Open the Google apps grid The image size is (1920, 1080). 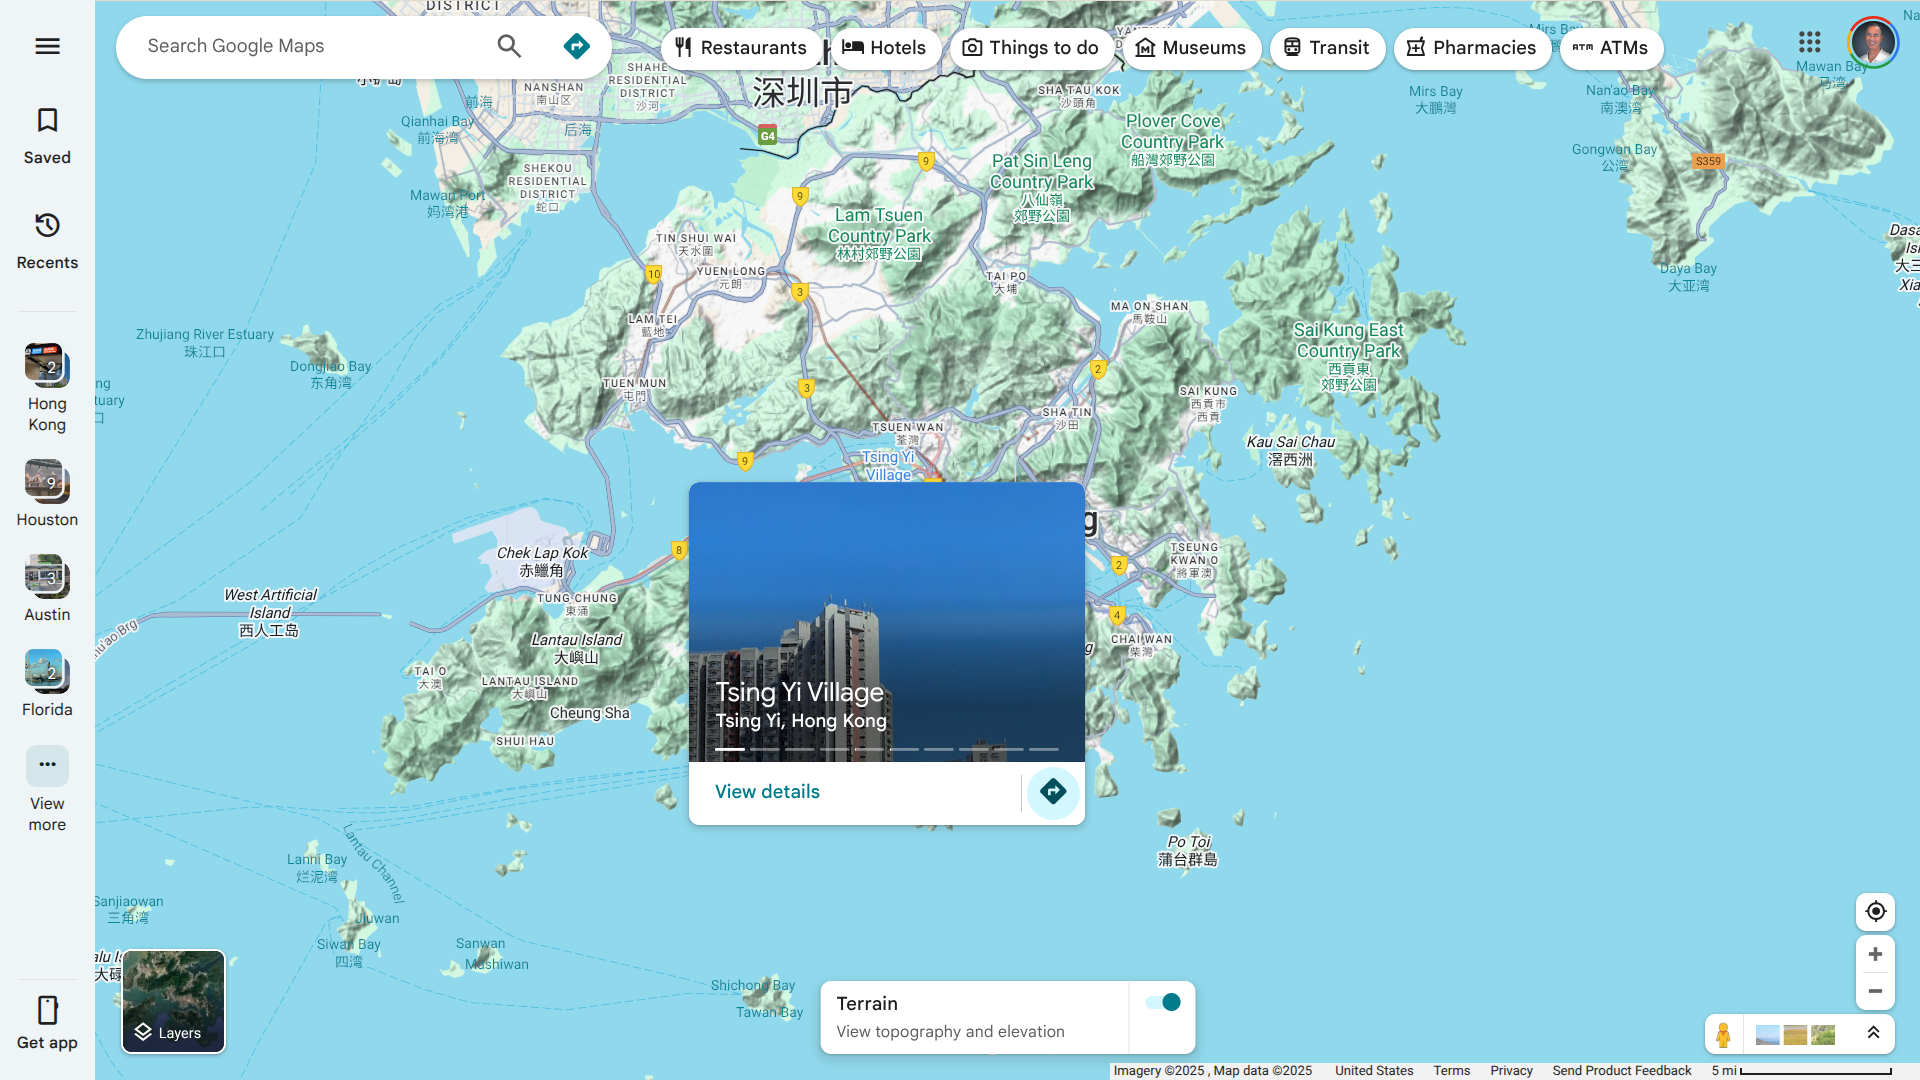(1809, 42)
